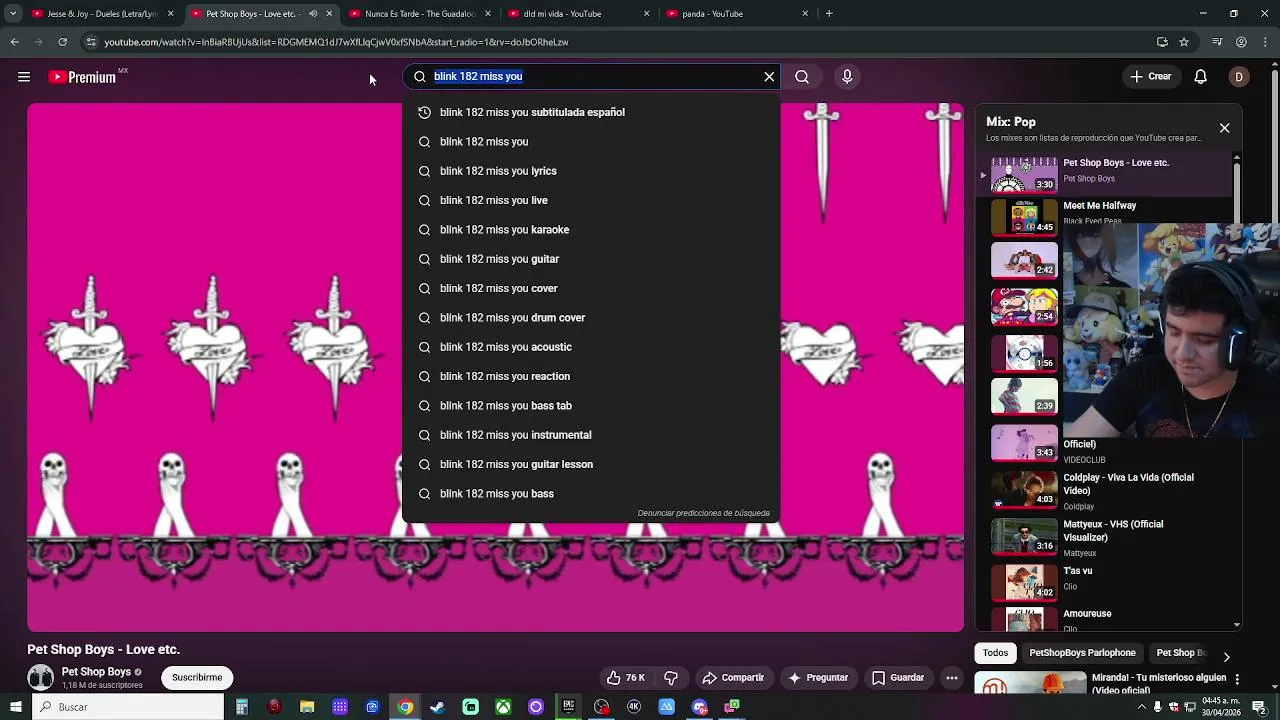Close the Mix: Pop playlist panel
This screenshot has height=720, width=1280.
(x=1224, y=128)
